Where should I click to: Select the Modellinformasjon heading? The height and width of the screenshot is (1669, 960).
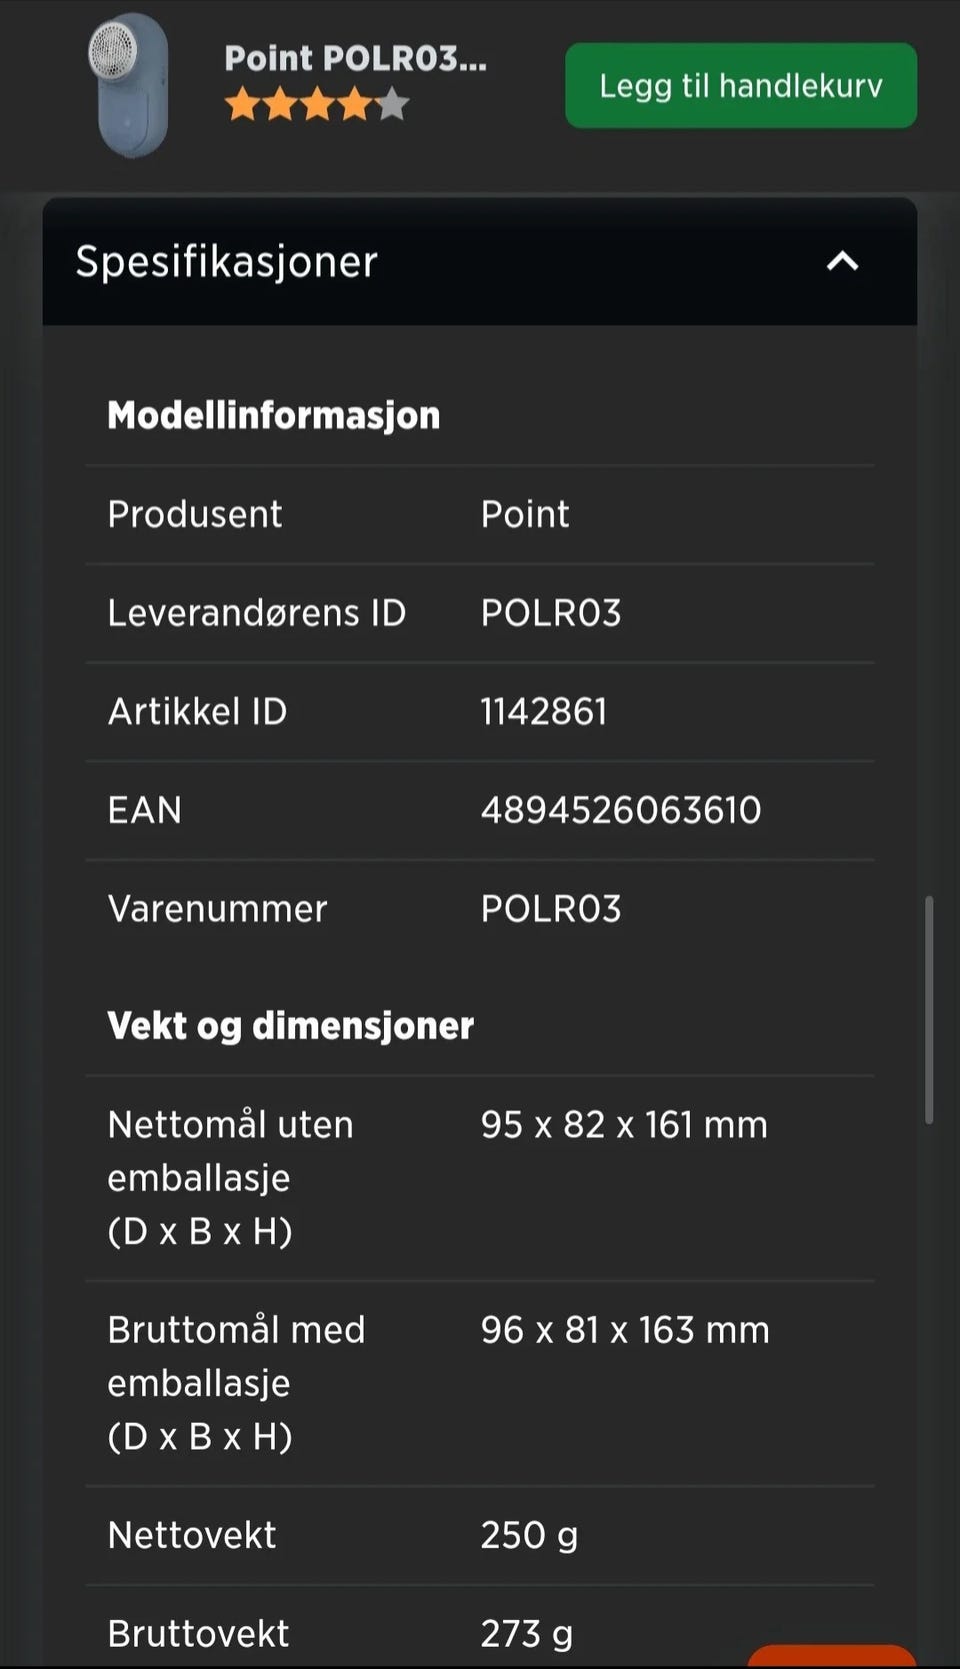pos(274,415)
